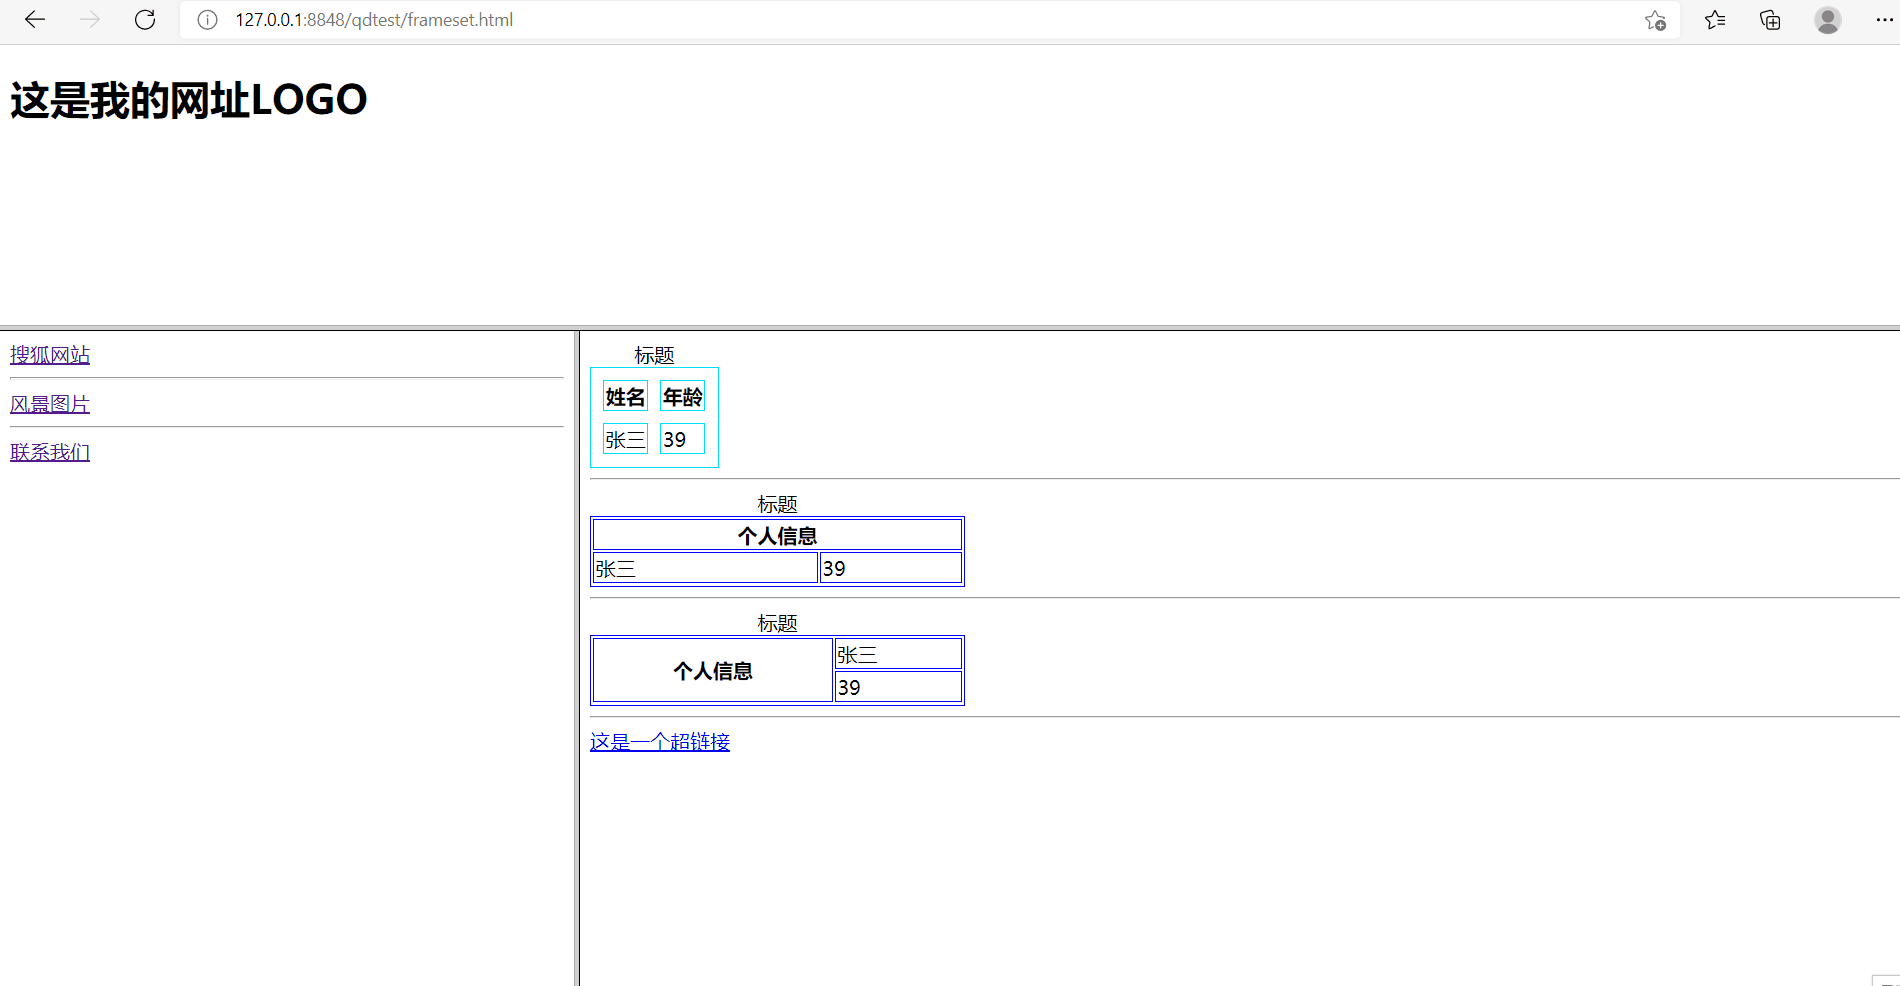Open the 联系我们 link
This screenshot has width=1900, height=986.
pyautogui.click(x=50, y=452)
